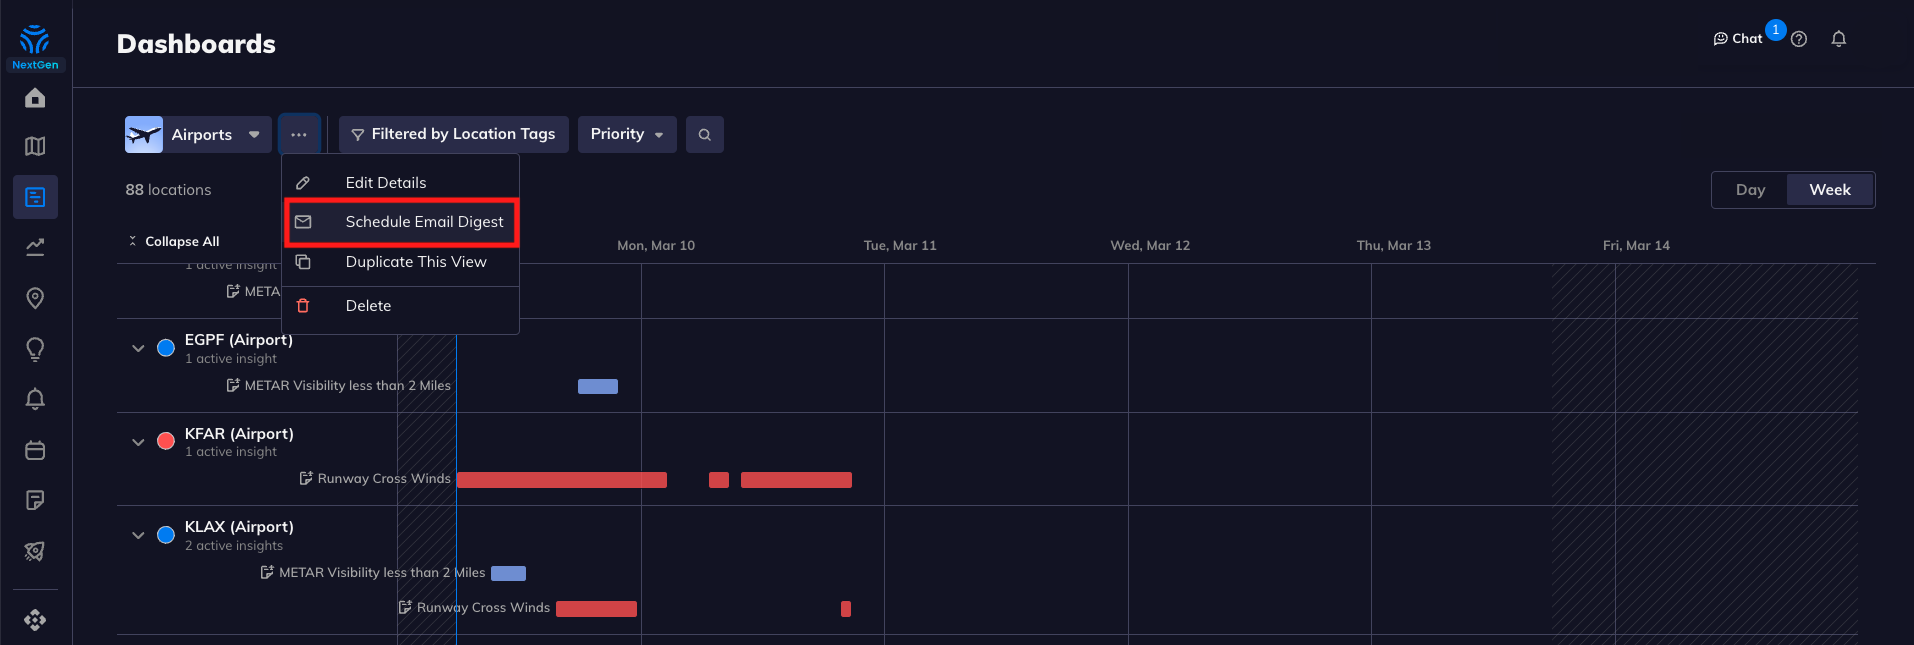Open the Insights lightbulb sidebar icon

[35, 349]
